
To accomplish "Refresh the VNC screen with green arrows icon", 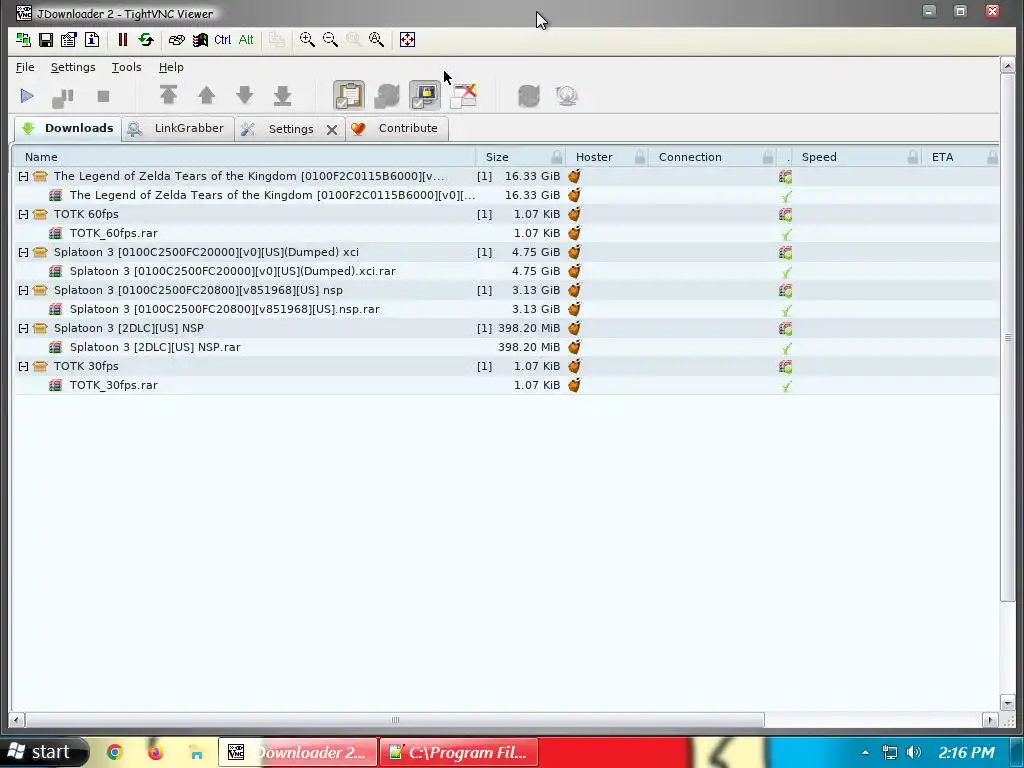I will (x=146, y=40).
